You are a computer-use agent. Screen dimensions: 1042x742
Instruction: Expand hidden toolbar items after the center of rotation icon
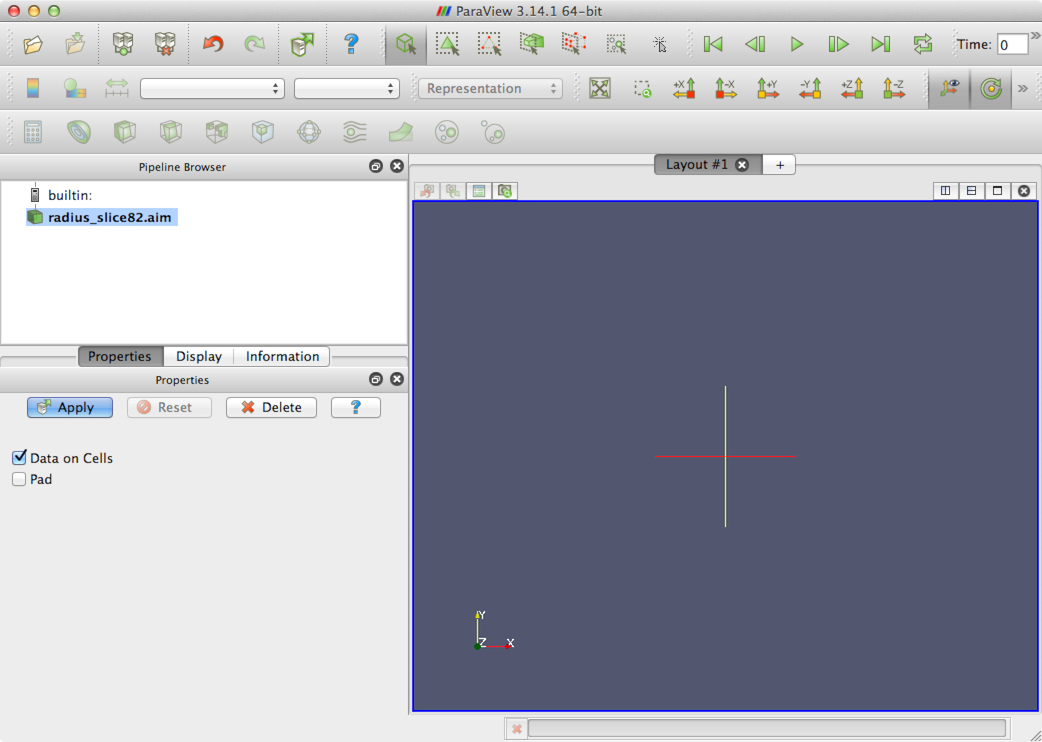[x=1023, y=88]
